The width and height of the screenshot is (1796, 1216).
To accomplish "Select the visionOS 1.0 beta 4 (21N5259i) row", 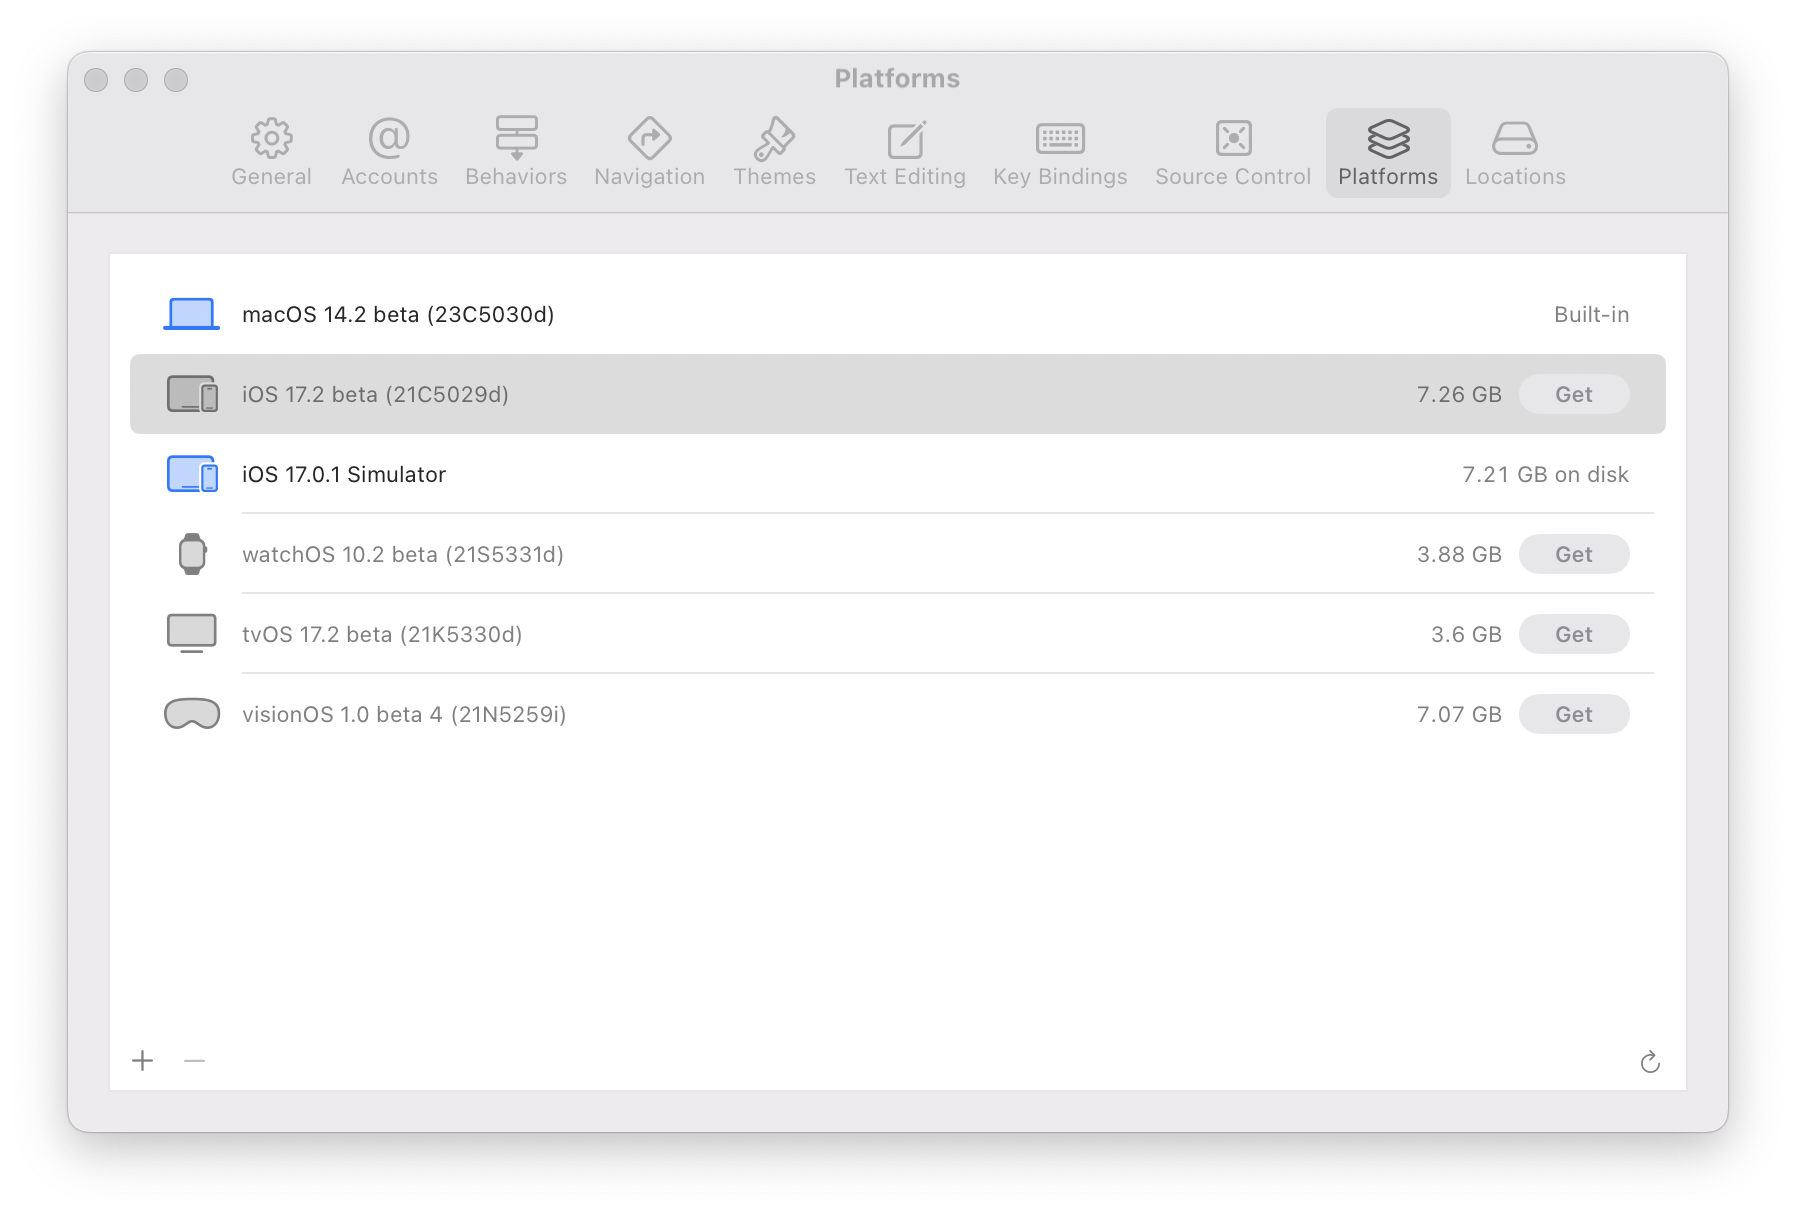I will click(898, 714).
